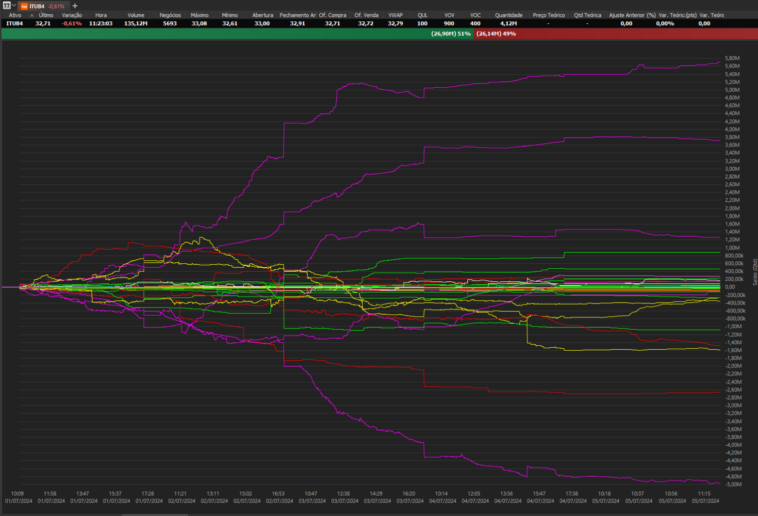Click the 10:09 01/07/2024 time axis label
758x516 pixels.
pyautogui.click(x=18, y=497)
